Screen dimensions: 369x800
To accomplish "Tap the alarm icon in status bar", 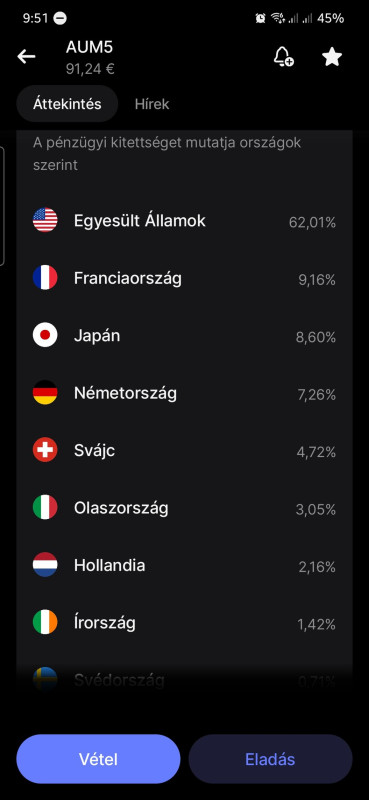I will pyautogui.click(x=260, y=18).
